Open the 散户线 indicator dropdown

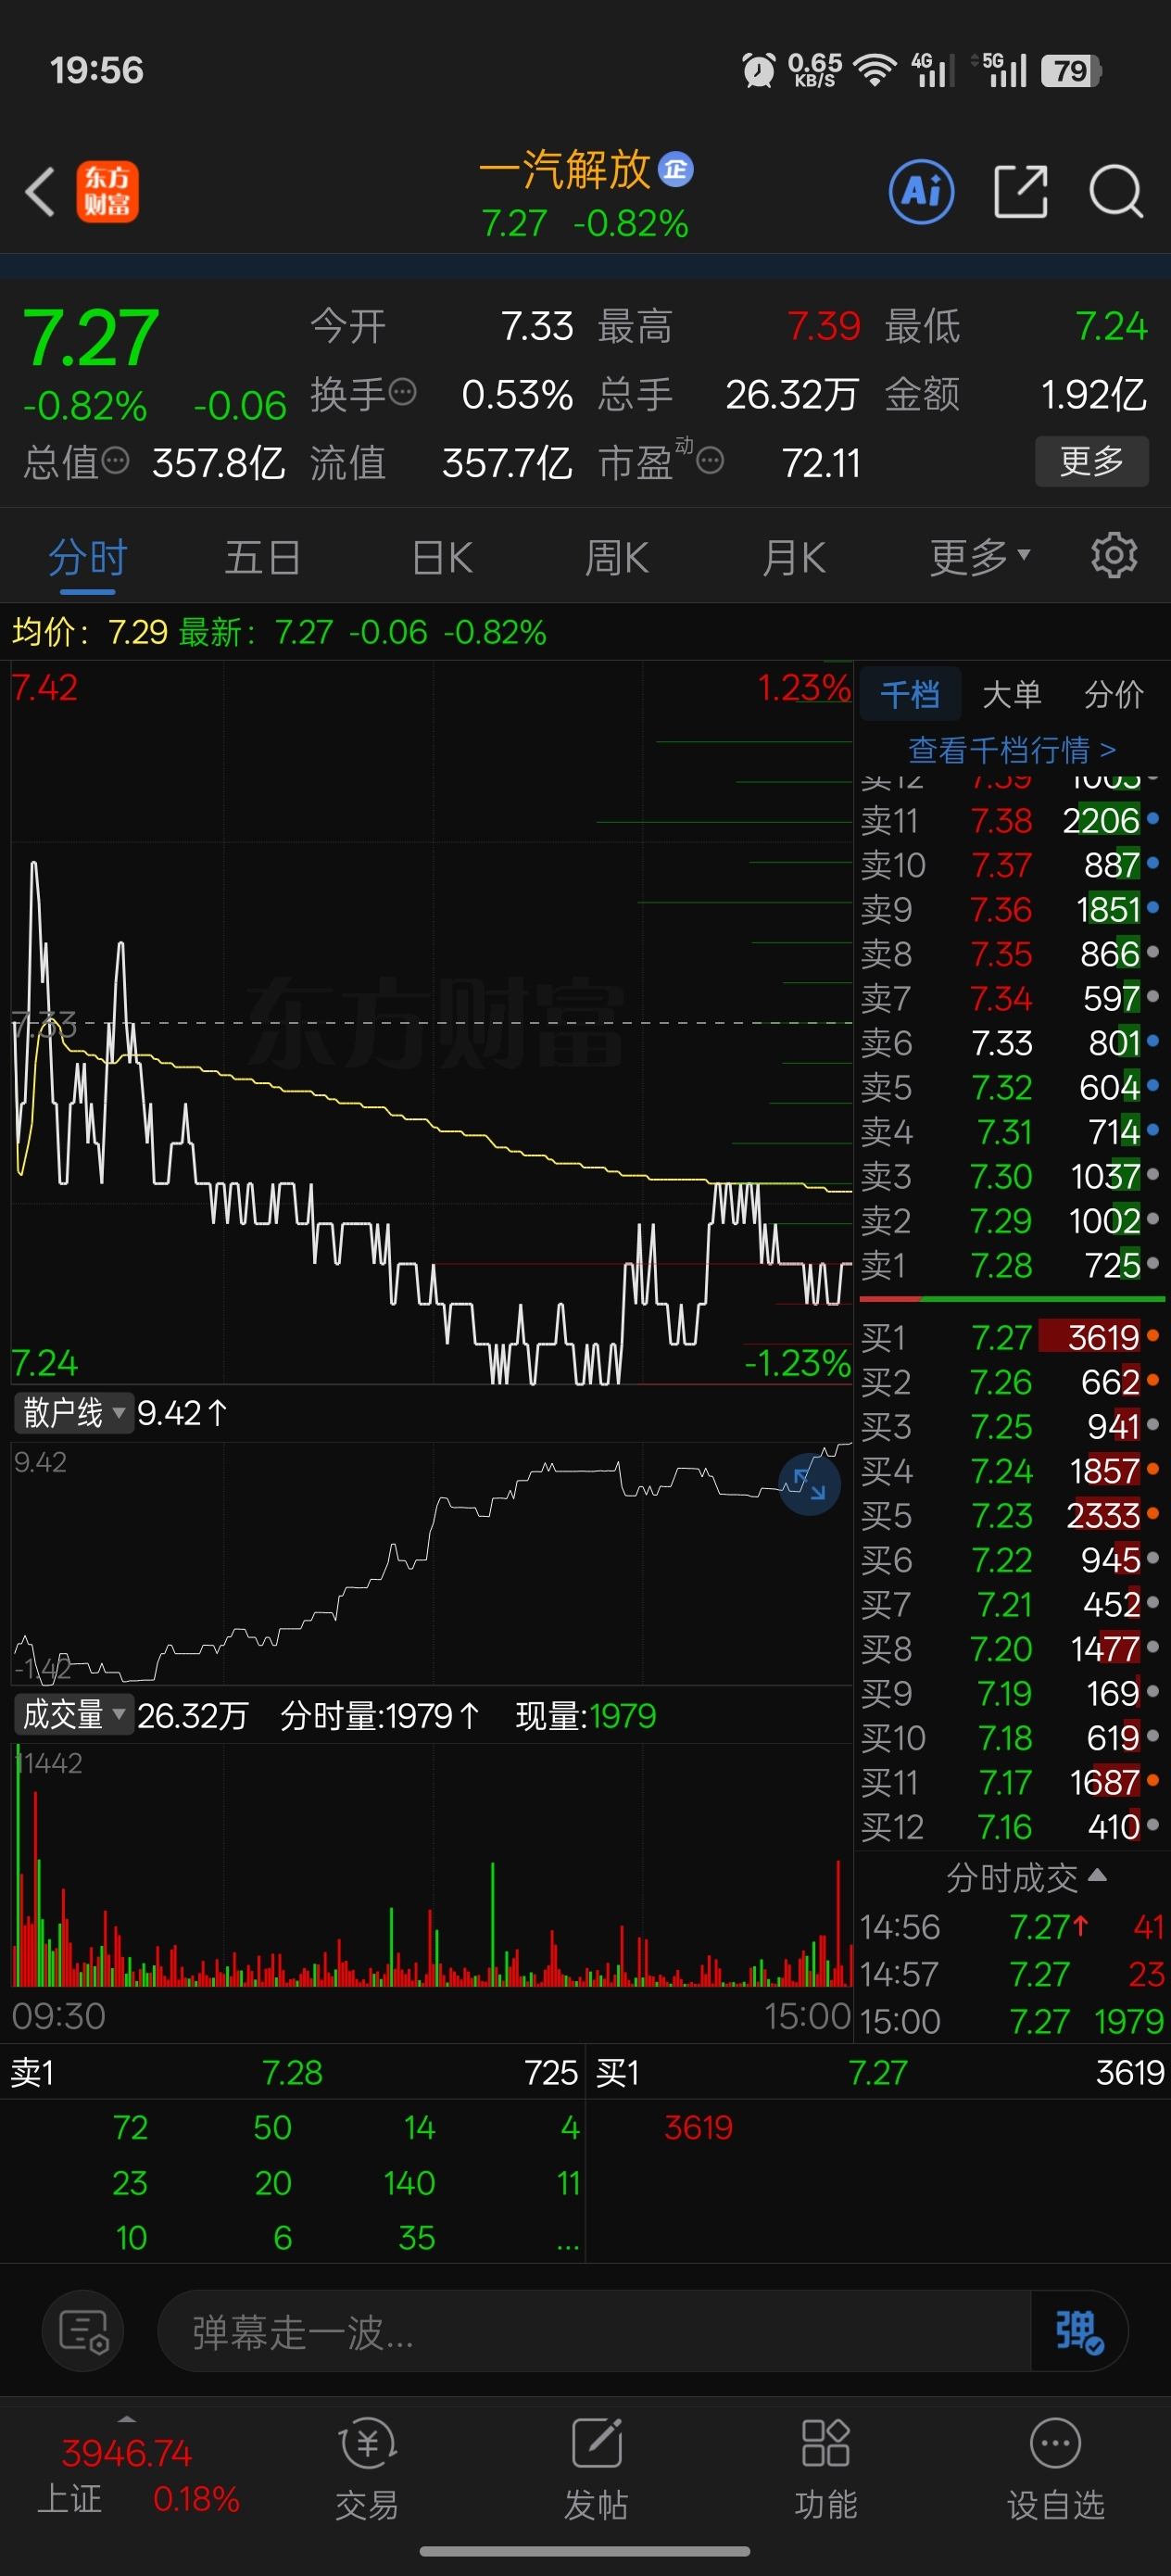point(72,1412)
